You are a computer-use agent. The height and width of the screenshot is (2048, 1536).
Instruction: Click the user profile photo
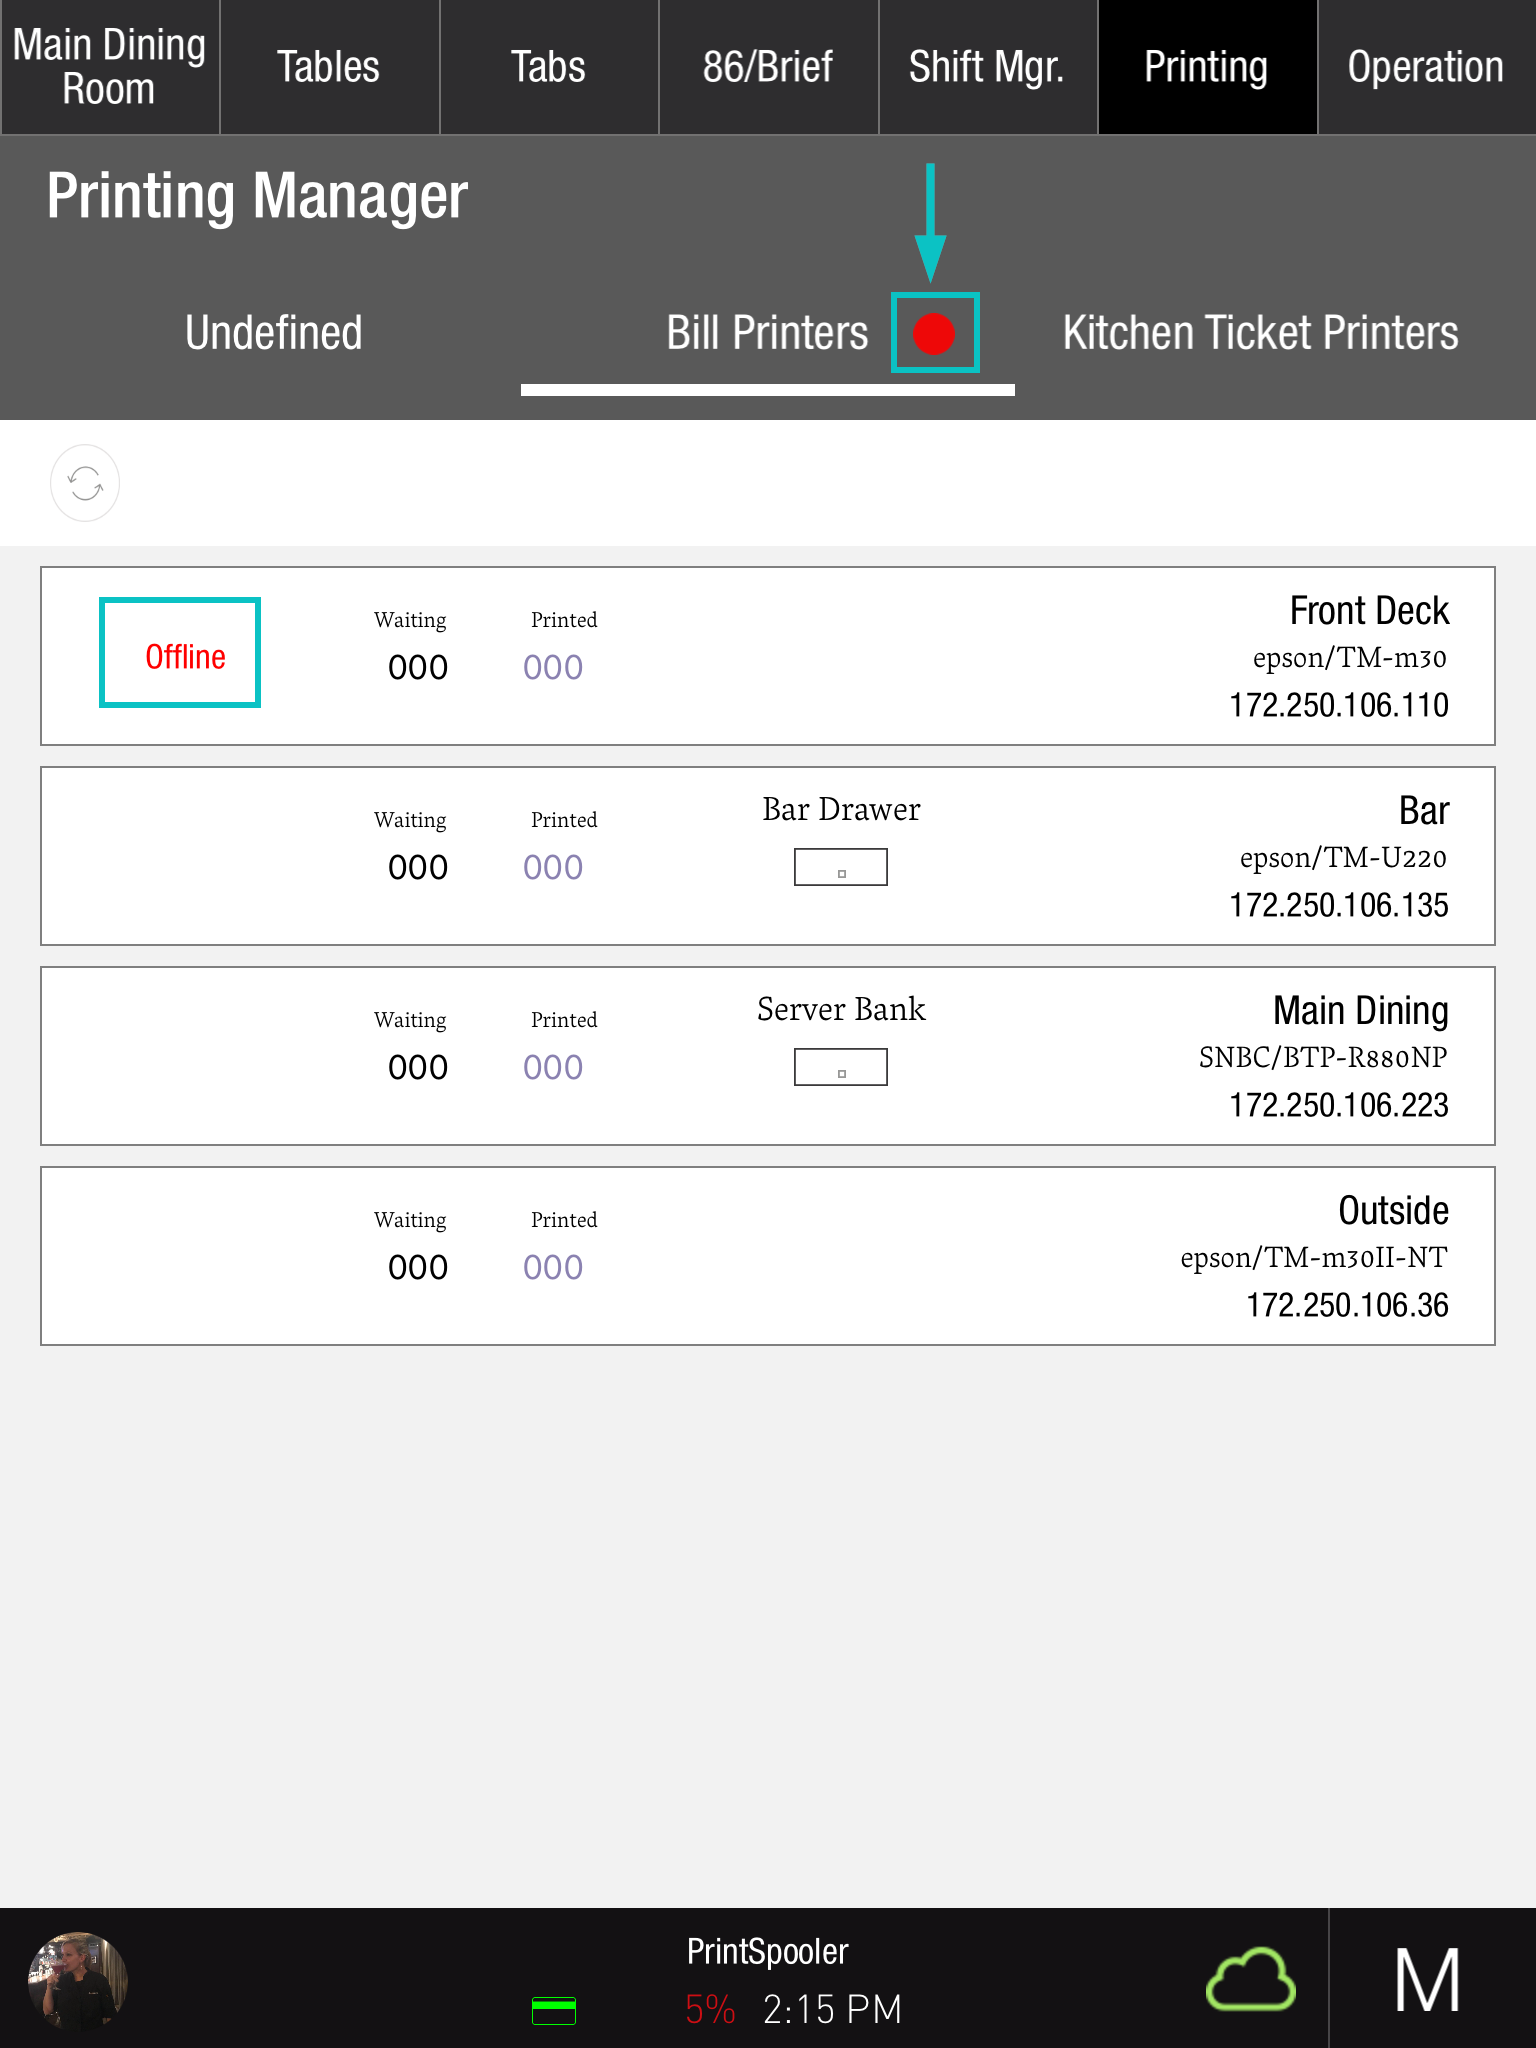click(78, 1980)
